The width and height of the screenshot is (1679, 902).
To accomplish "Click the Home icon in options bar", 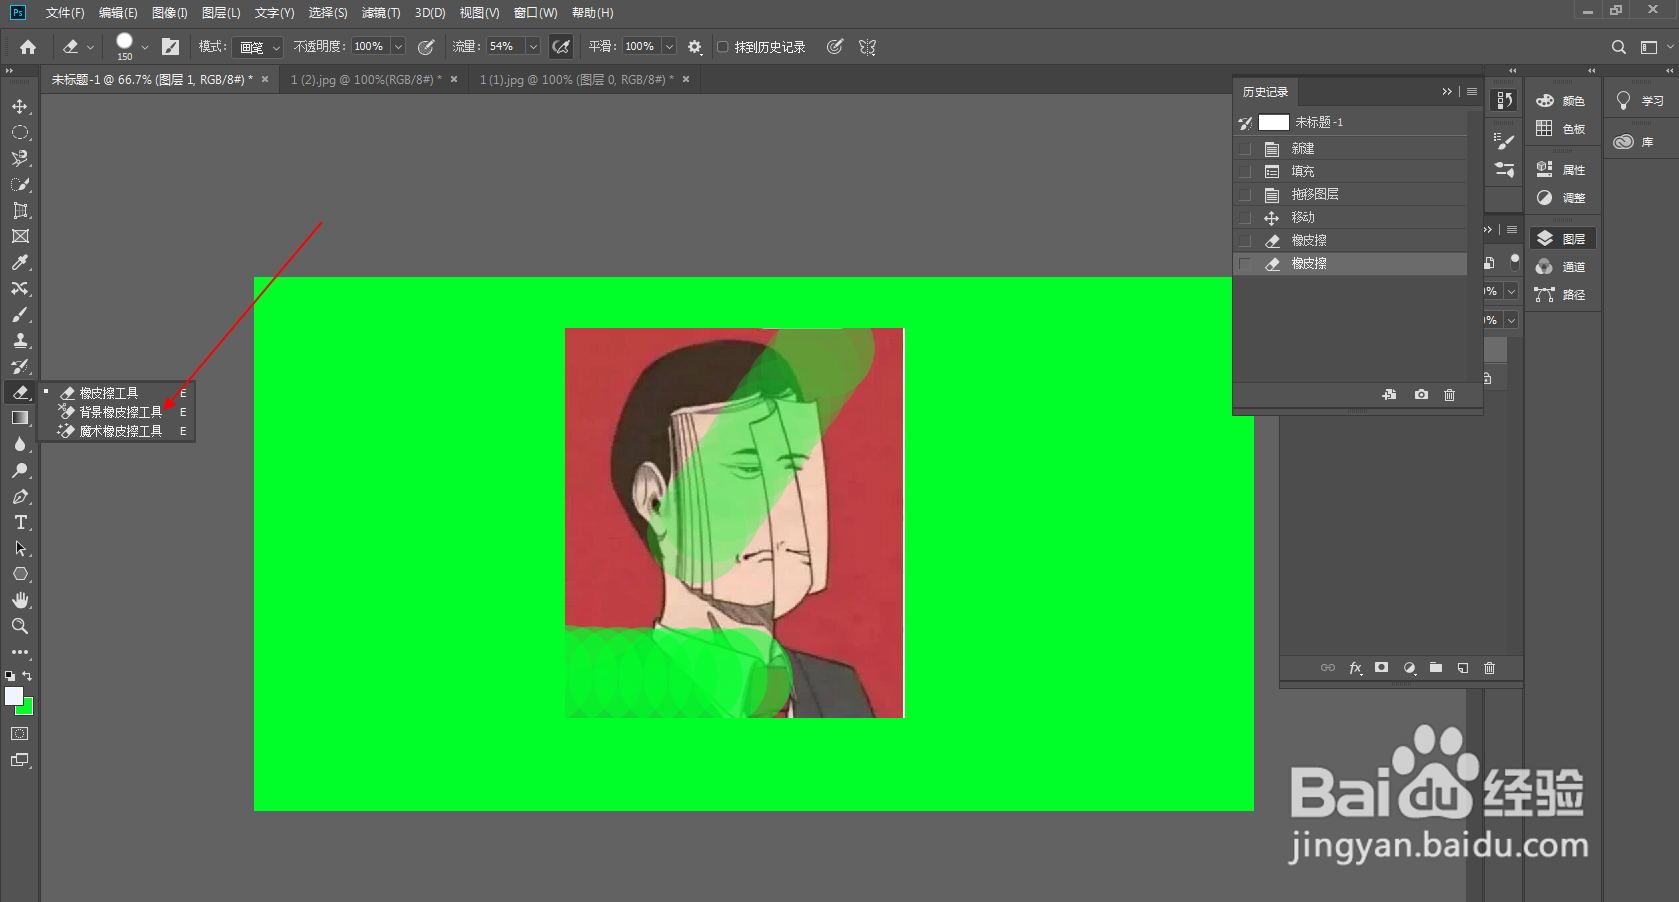I will click(x=28, y=47).
